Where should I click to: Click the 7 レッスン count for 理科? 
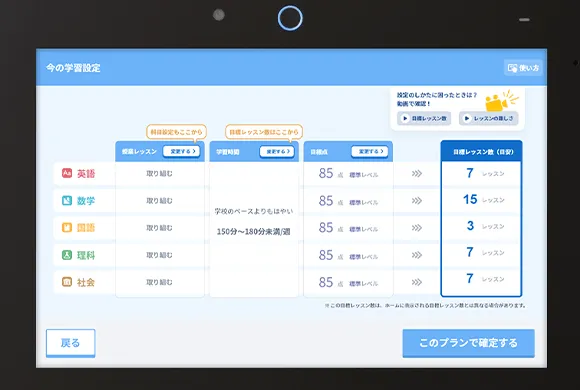pos(485,252)
